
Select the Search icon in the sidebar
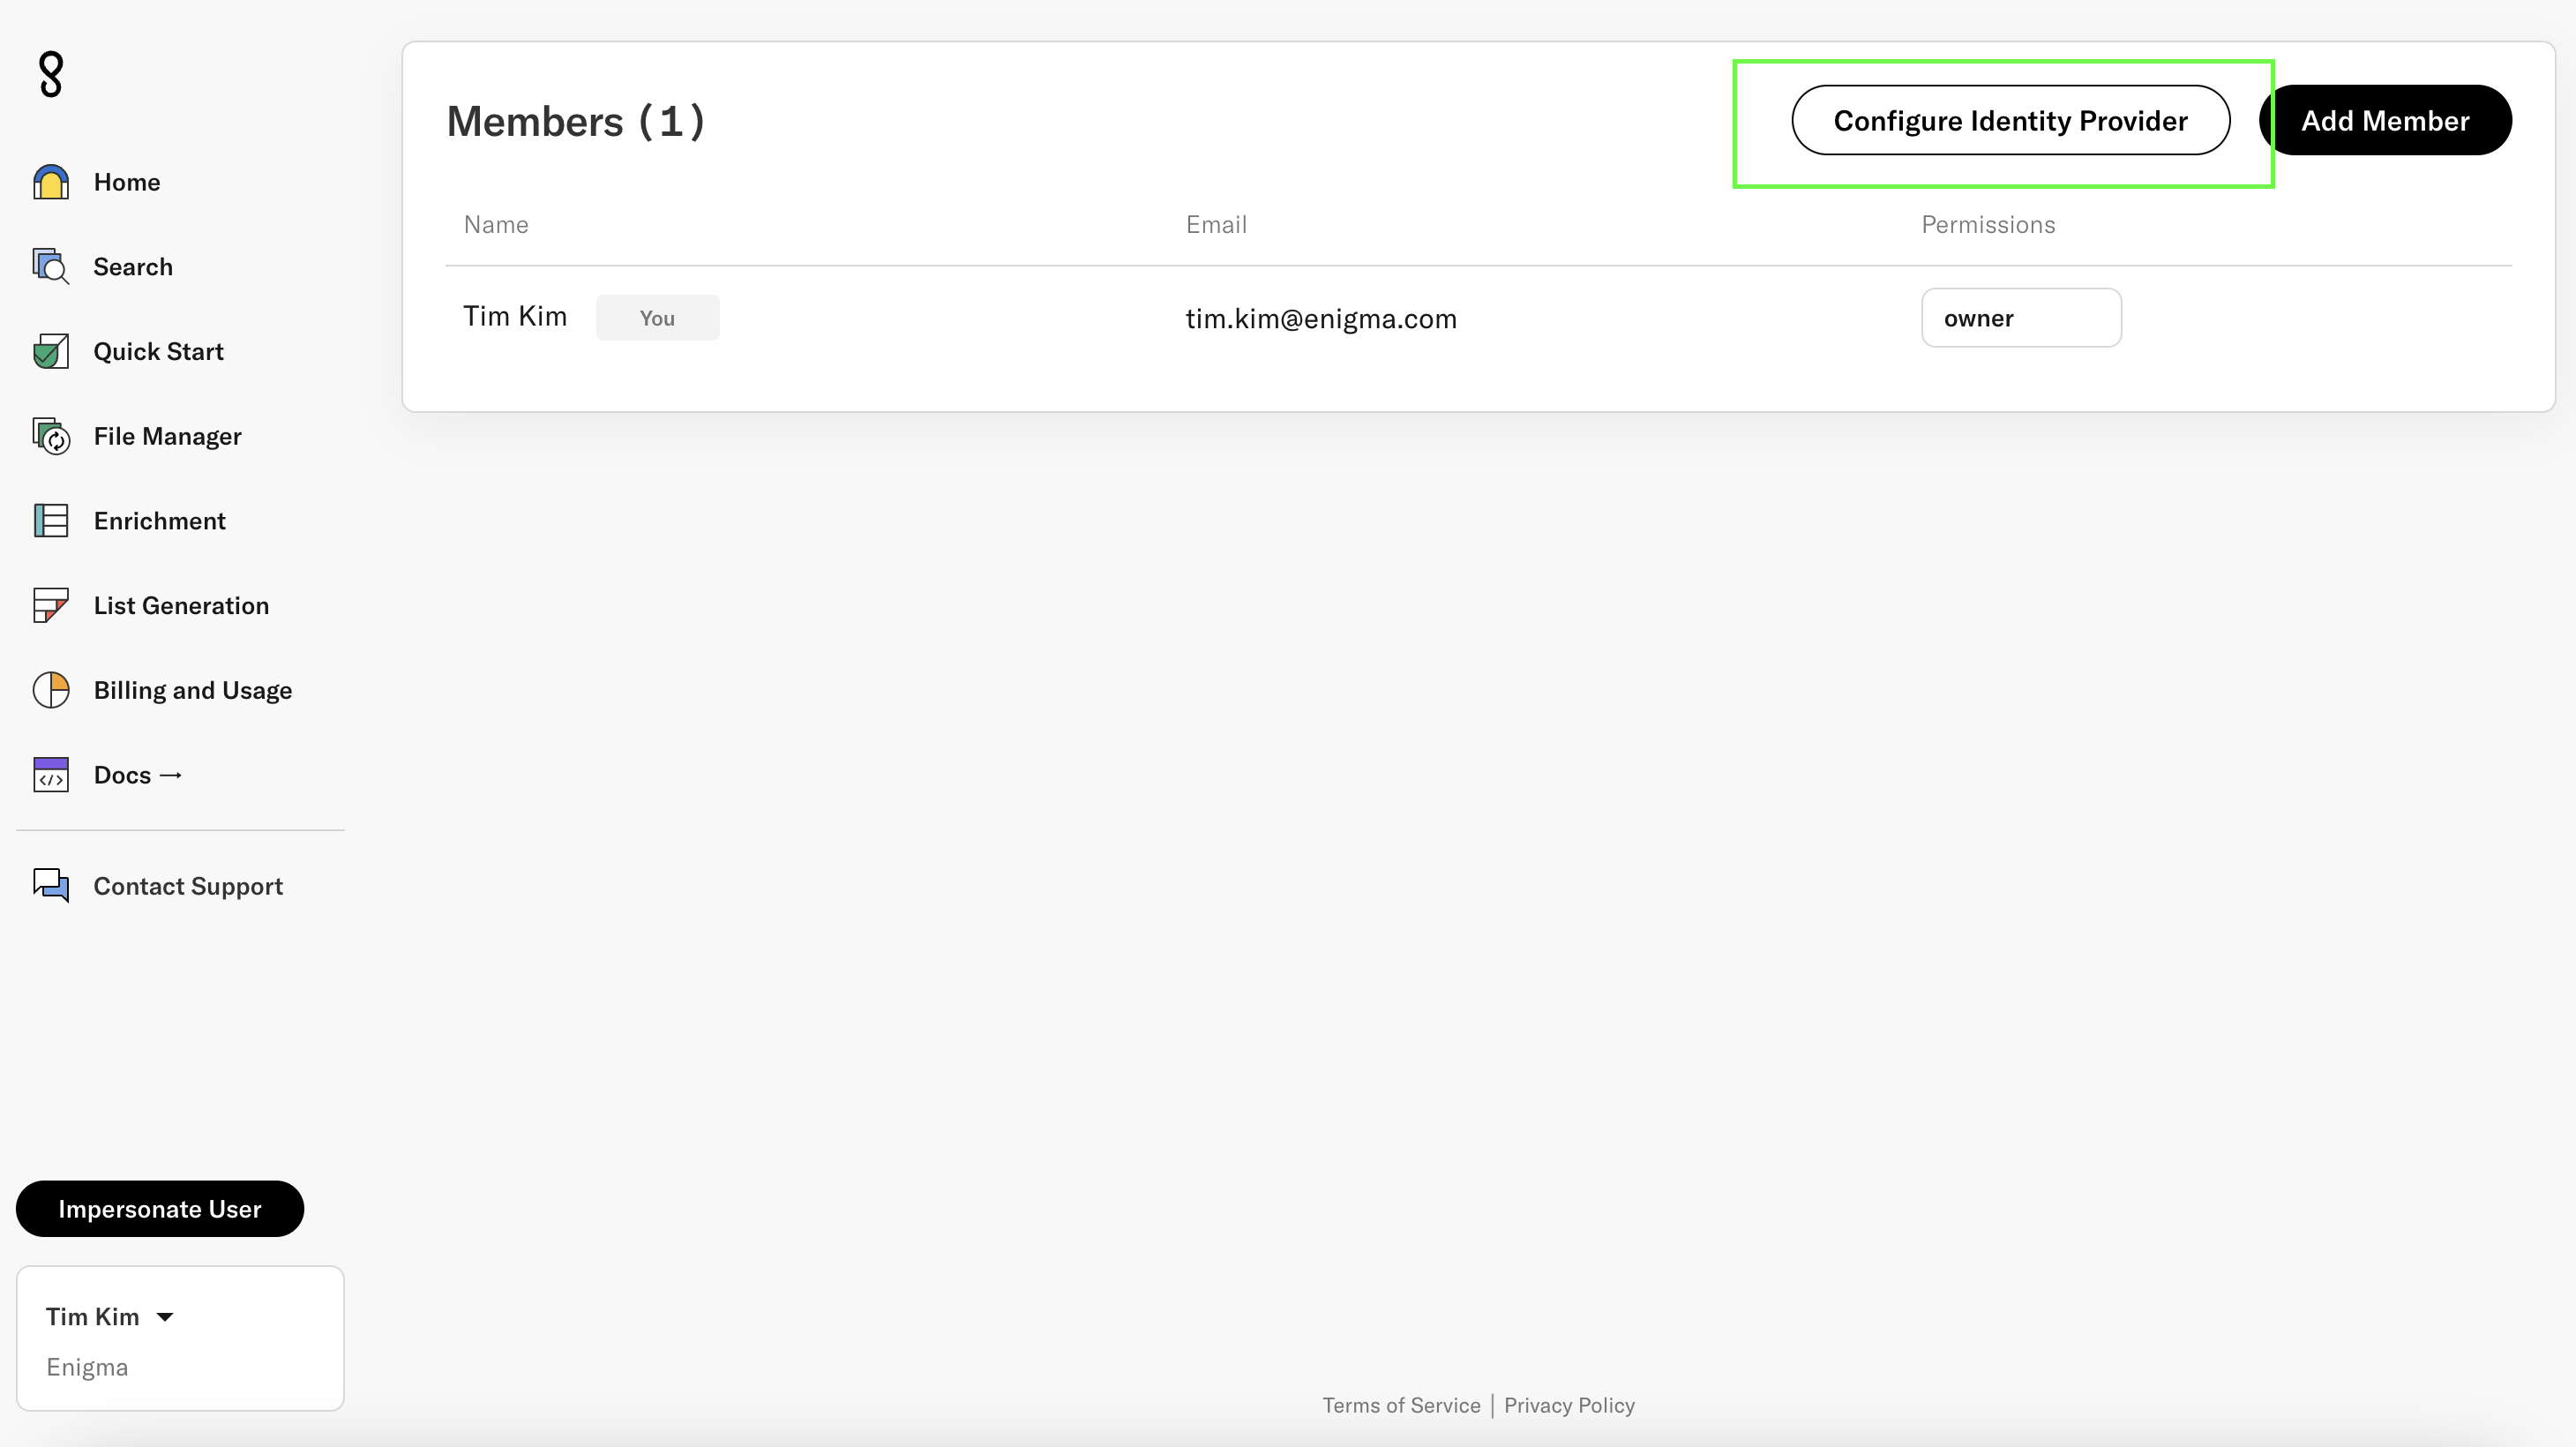51,266
